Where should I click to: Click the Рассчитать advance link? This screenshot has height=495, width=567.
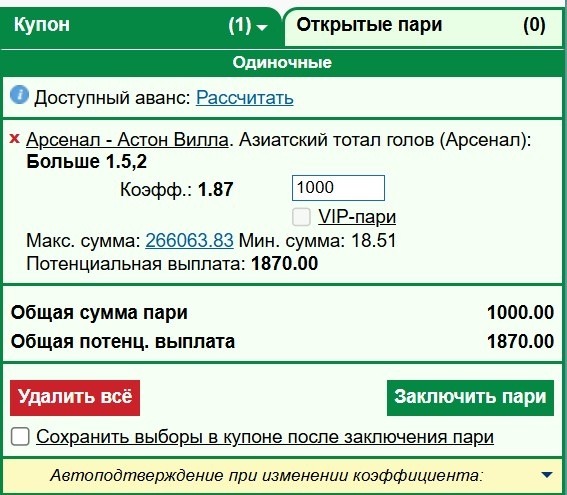(x=244, y=97)
